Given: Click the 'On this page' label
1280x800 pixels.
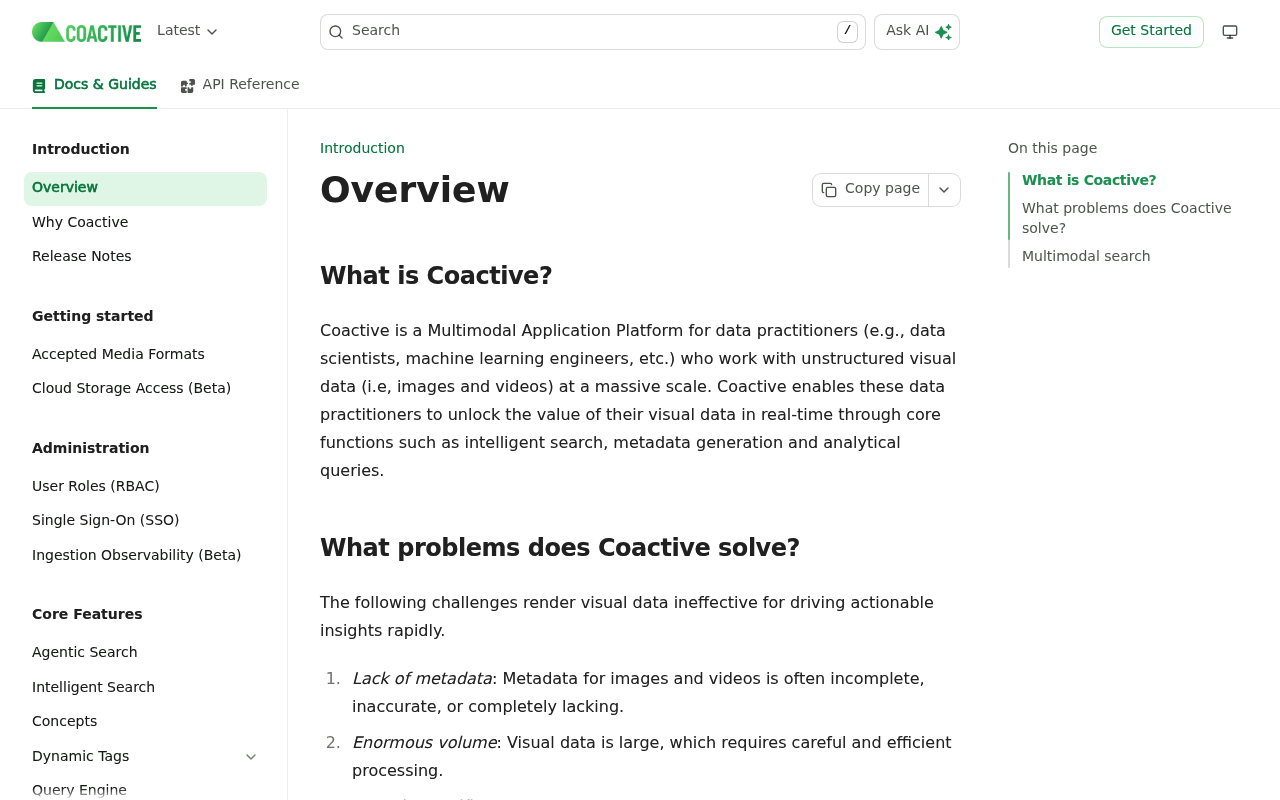Looking at the screenshot, I should (1052, 148).
